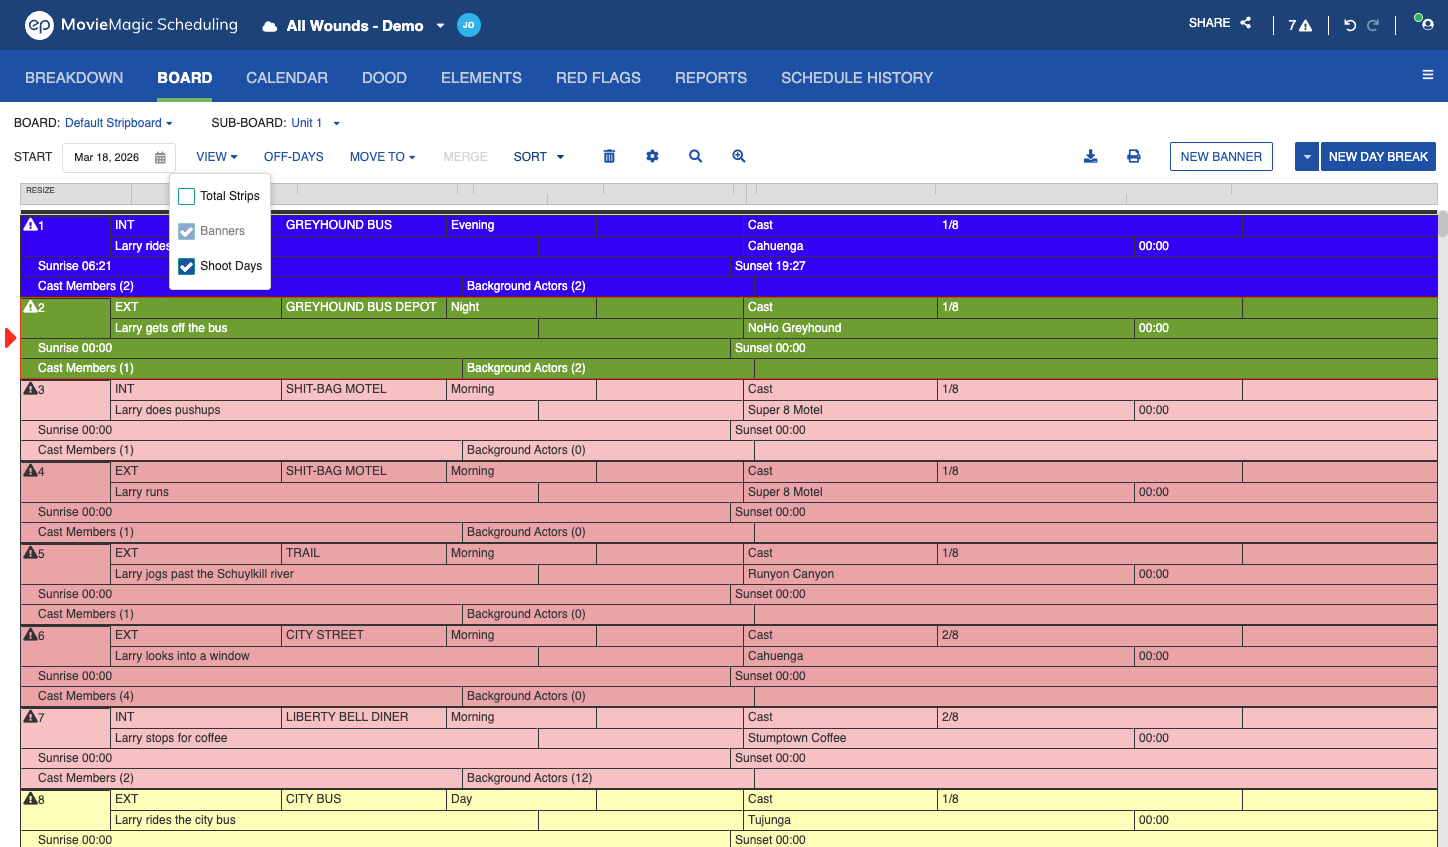Open the cloud project icon
Screen dimensions: 1448x847
pos(270,26)
